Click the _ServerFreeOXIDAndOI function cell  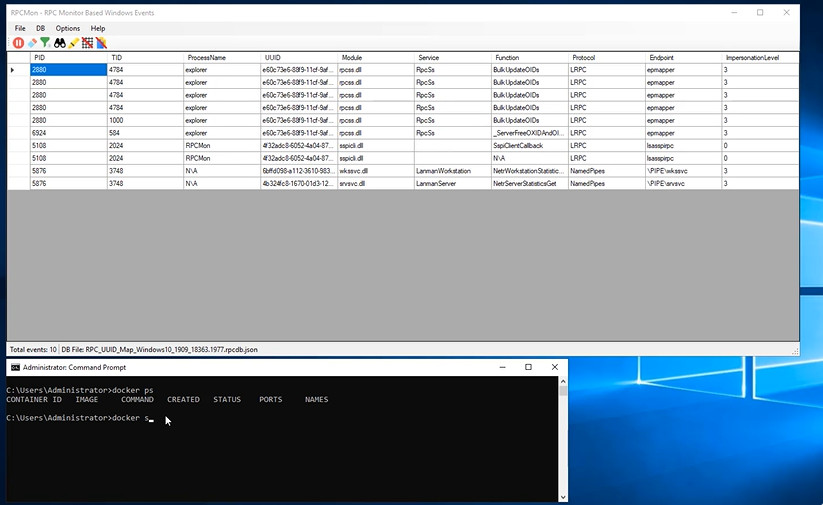point(530,133)
